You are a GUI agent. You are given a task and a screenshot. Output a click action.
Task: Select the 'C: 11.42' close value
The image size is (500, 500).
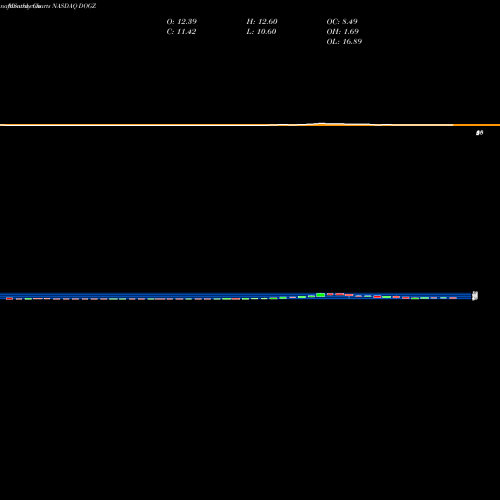pos(181,32)
